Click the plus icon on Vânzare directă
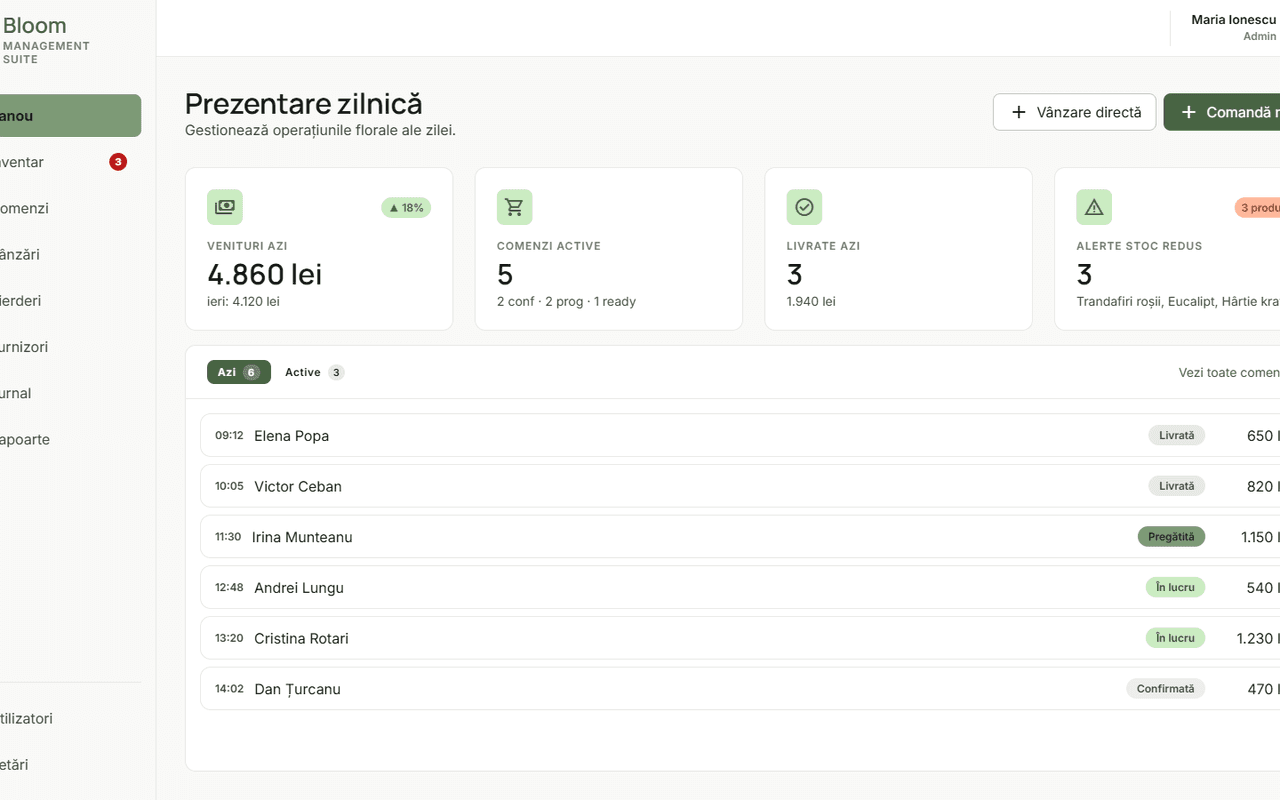Screen dimensions: 1280x800 point(1019,112)
